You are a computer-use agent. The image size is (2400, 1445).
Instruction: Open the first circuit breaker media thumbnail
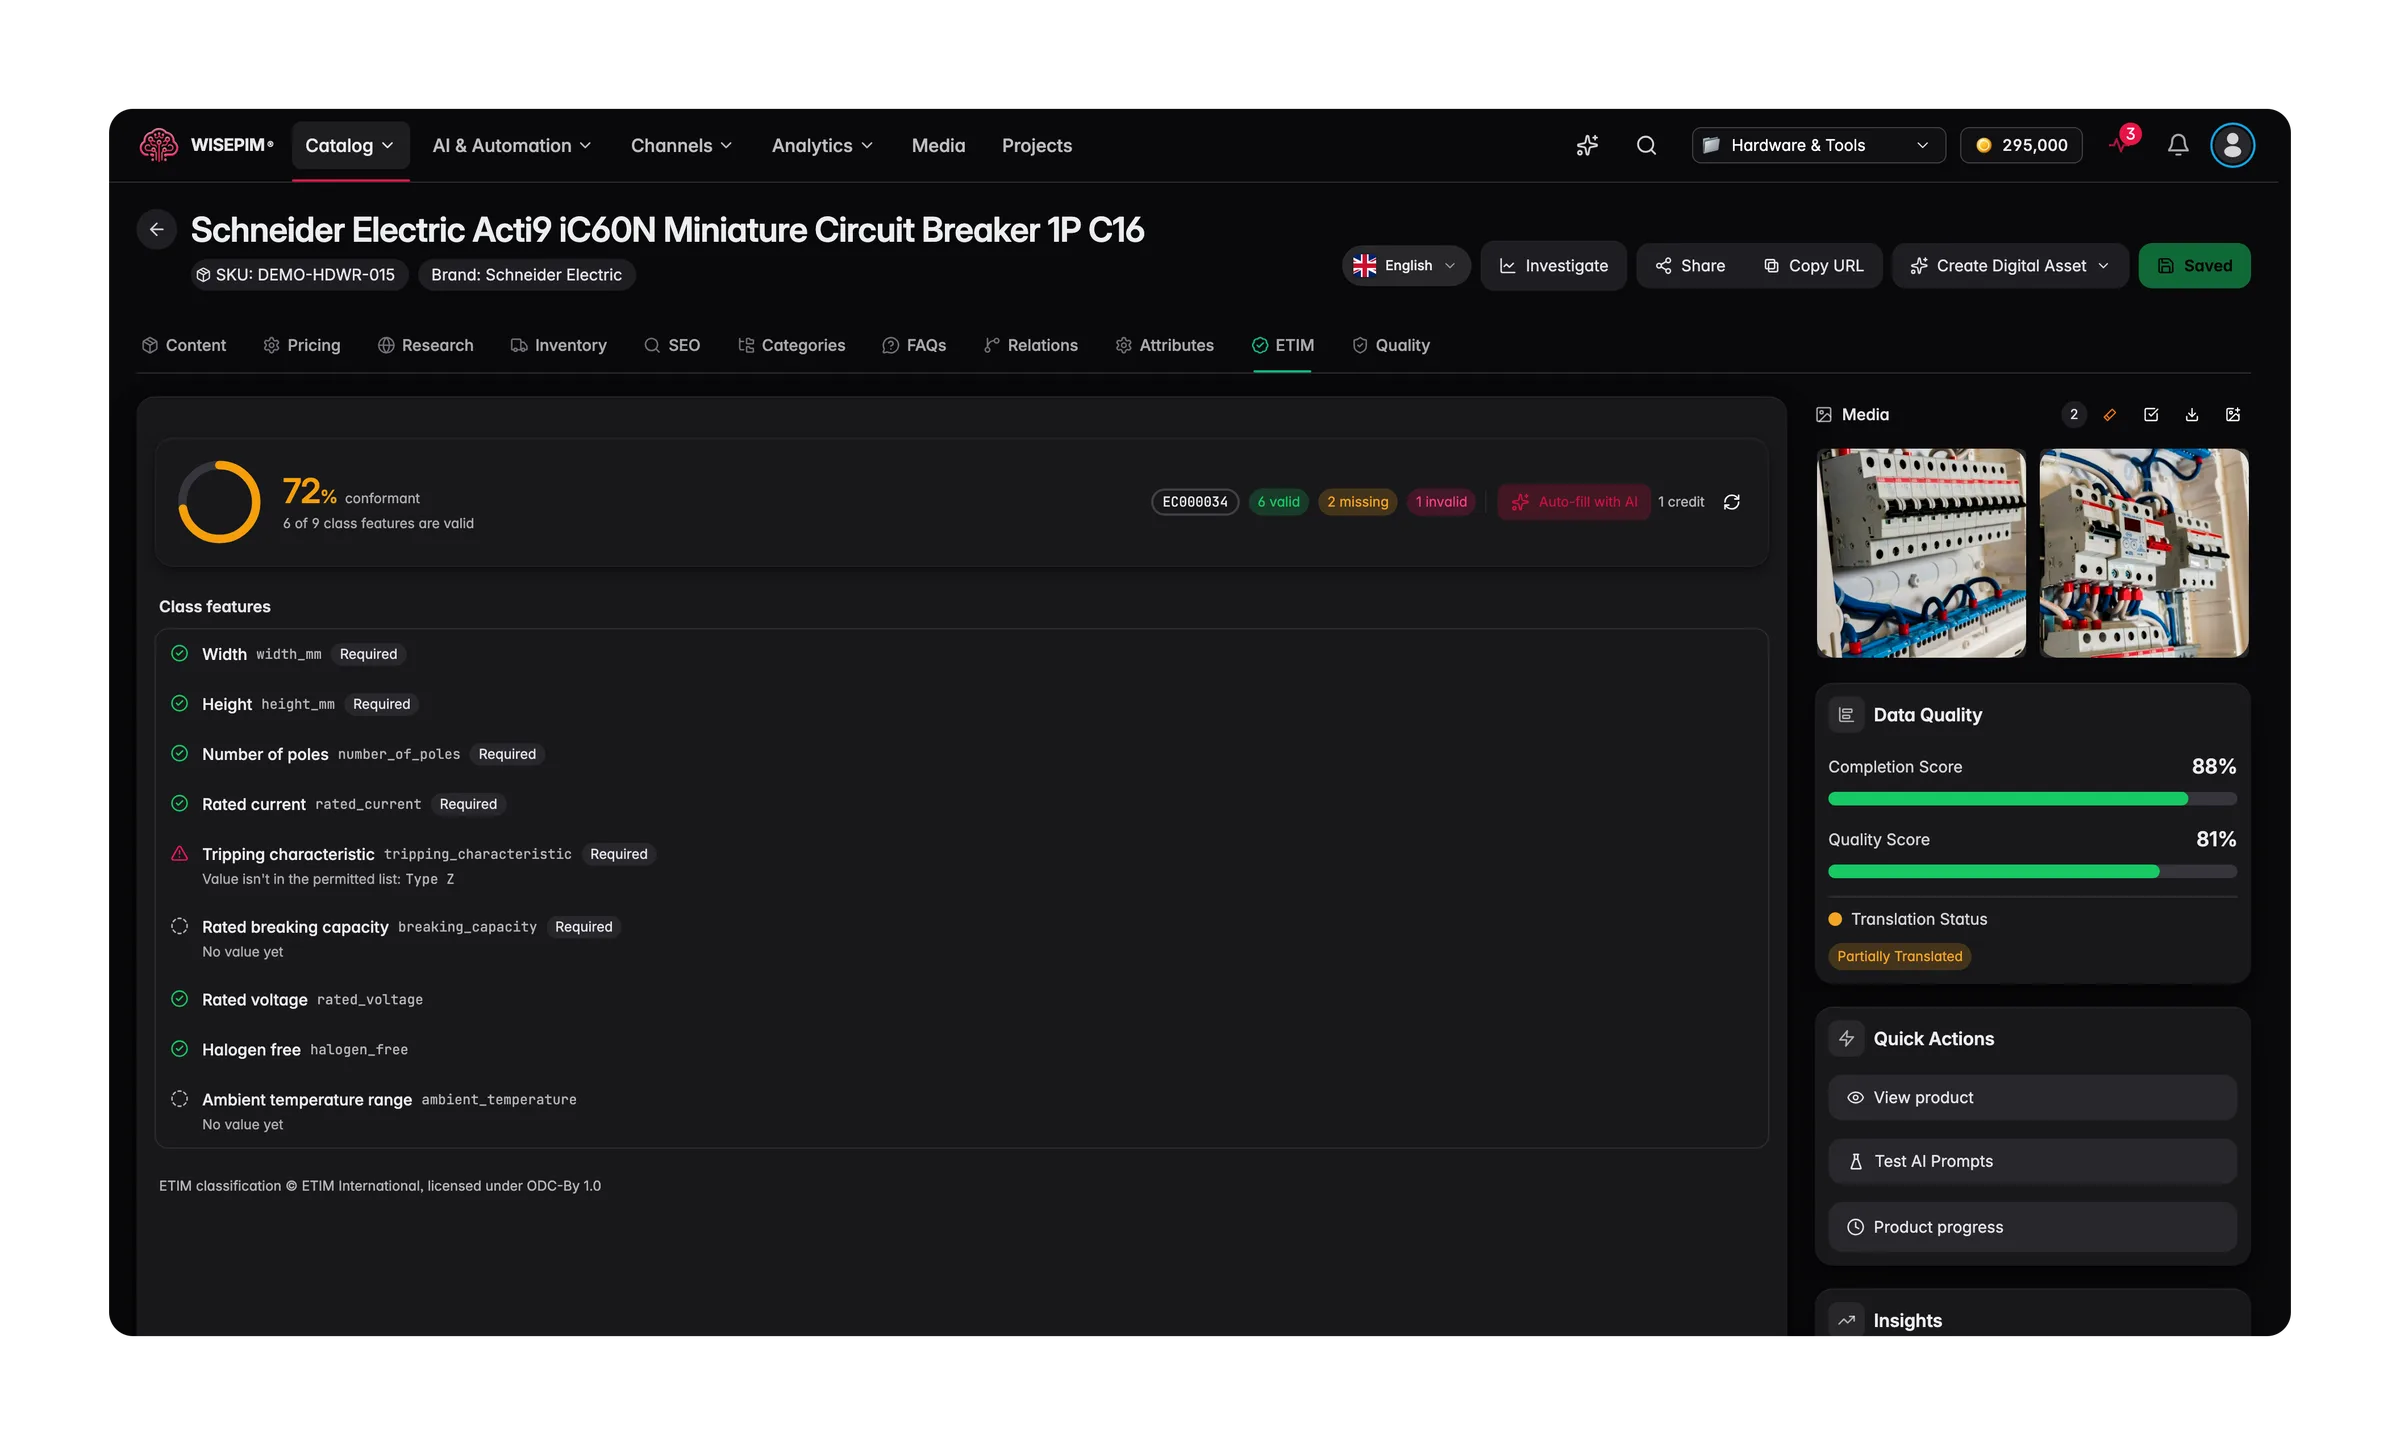[x=1921, y=553]
